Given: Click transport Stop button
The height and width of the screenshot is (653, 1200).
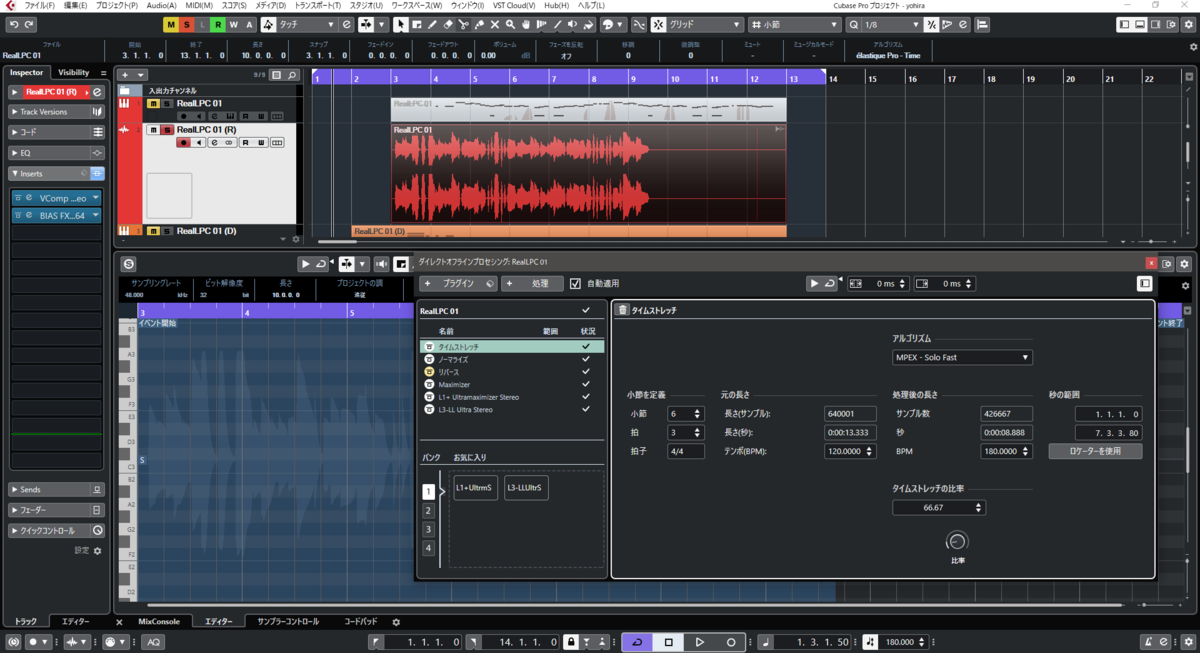Looking at the screenshot, I should point(669,642).
